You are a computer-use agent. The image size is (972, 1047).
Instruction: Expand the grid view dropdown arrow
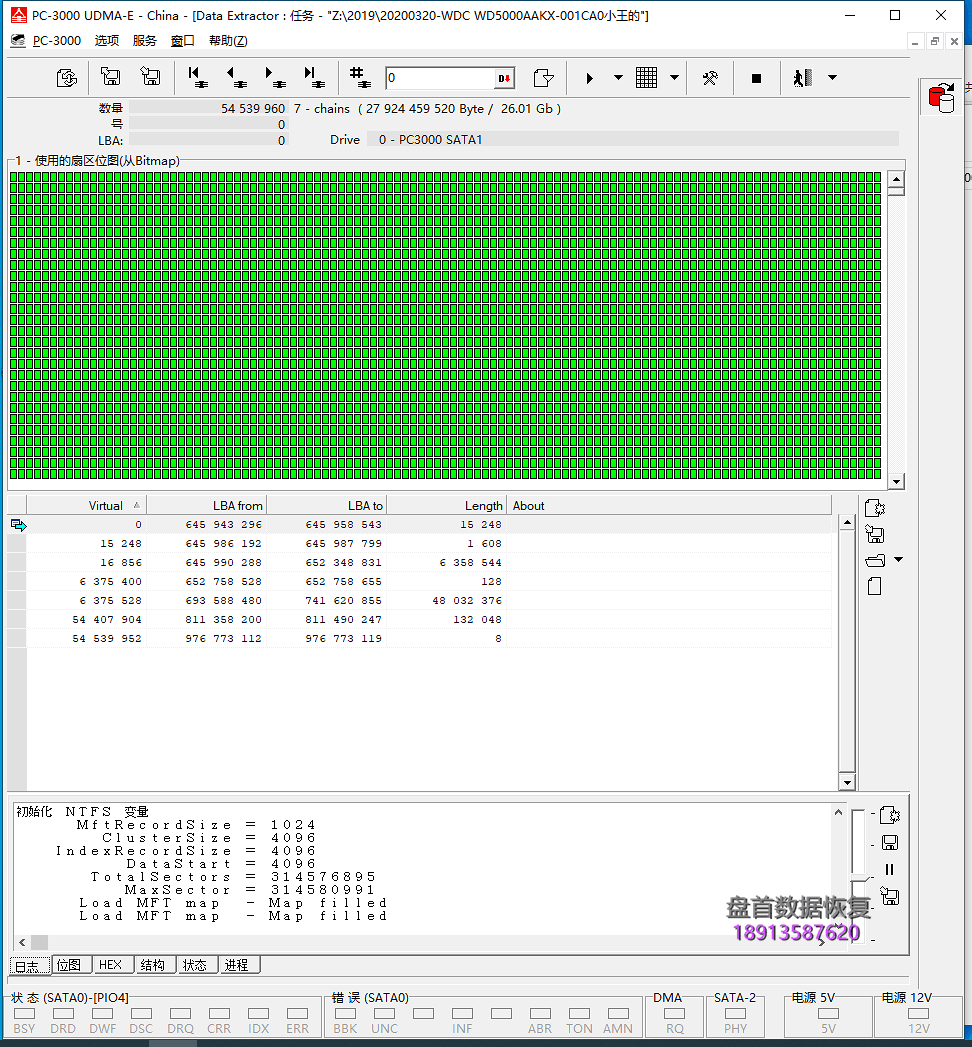674,77
